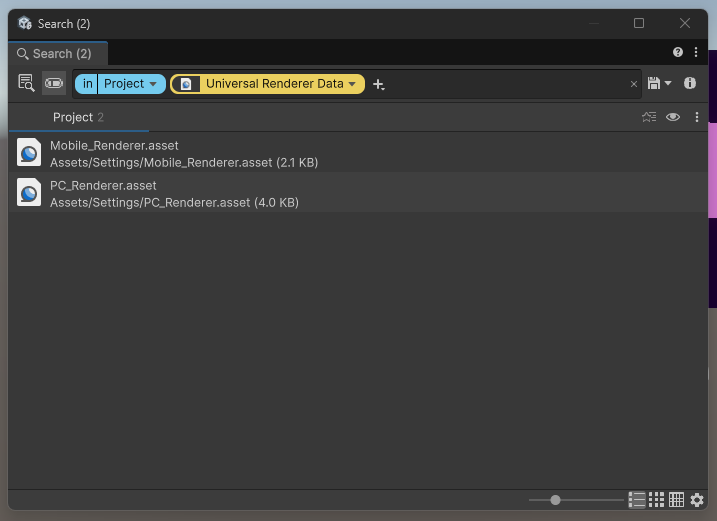Open Project group more options menu
This screenshot has width=717, height=521.
coord(697,117)
